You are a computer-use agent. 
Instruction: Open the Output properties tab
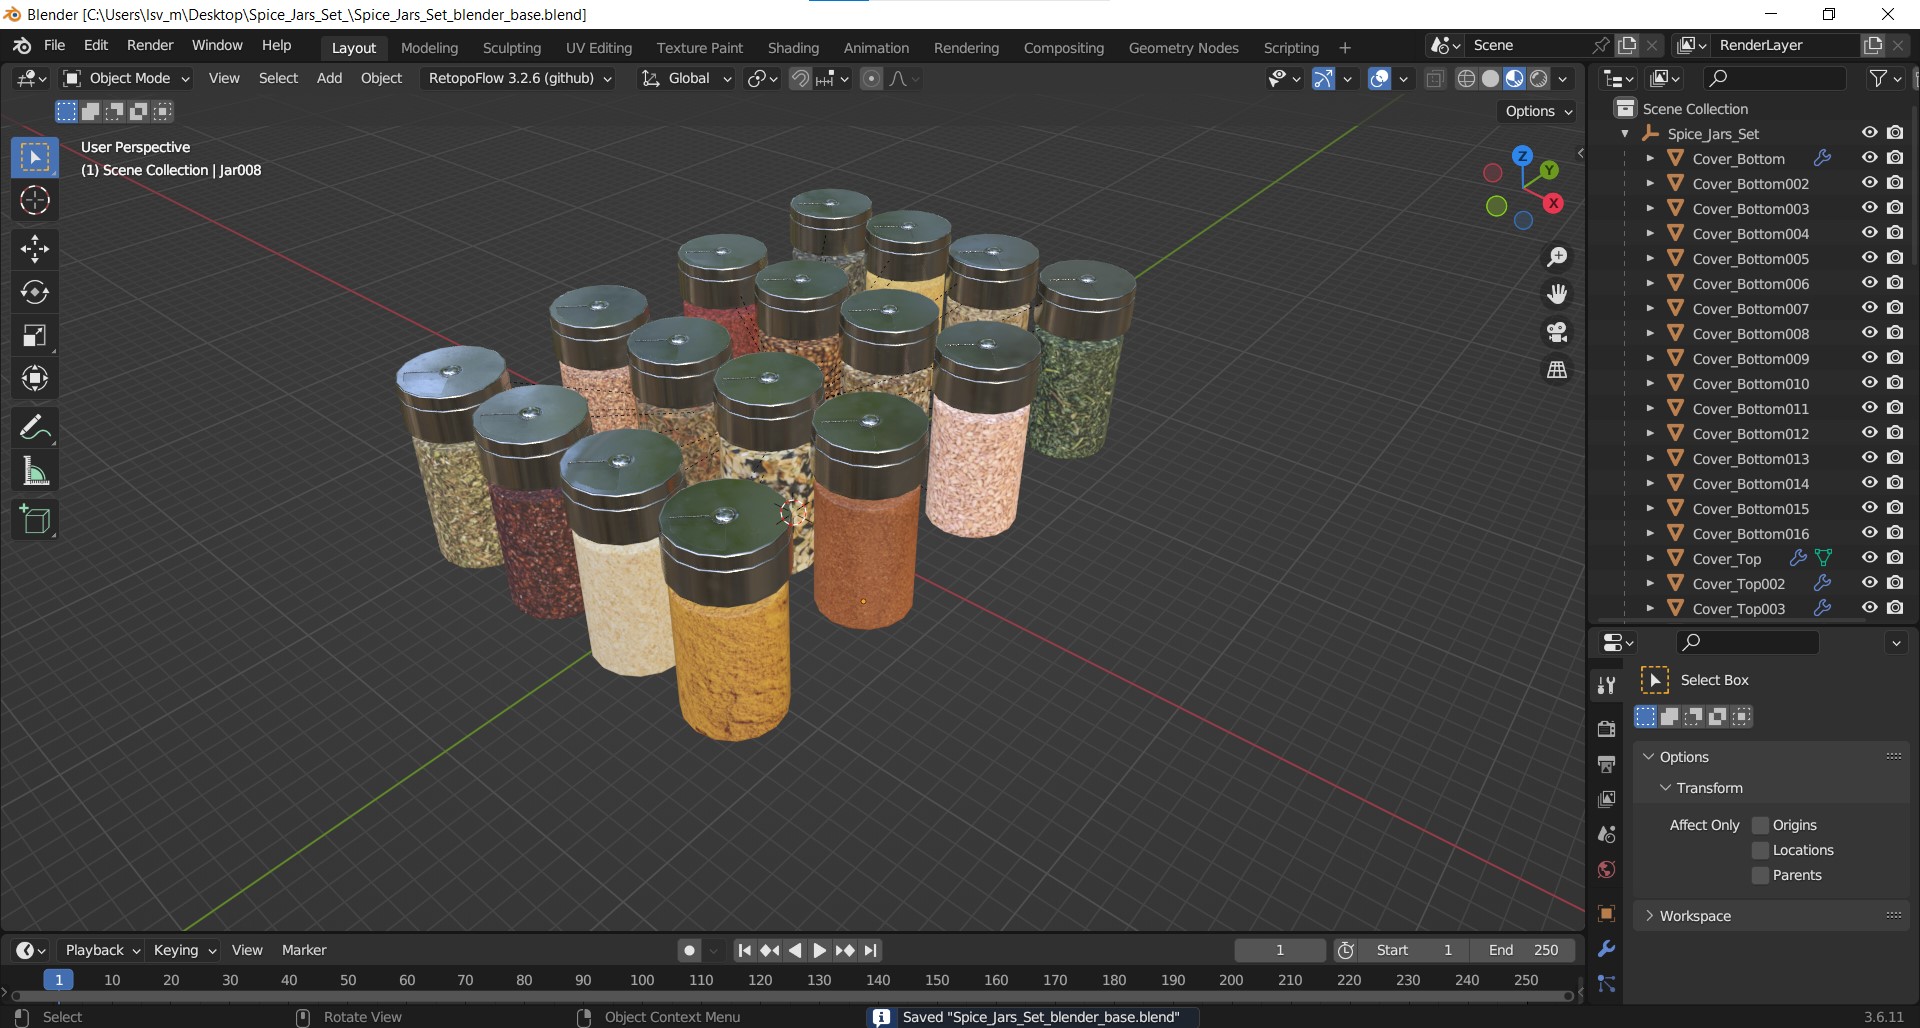tap(1607, 764)
